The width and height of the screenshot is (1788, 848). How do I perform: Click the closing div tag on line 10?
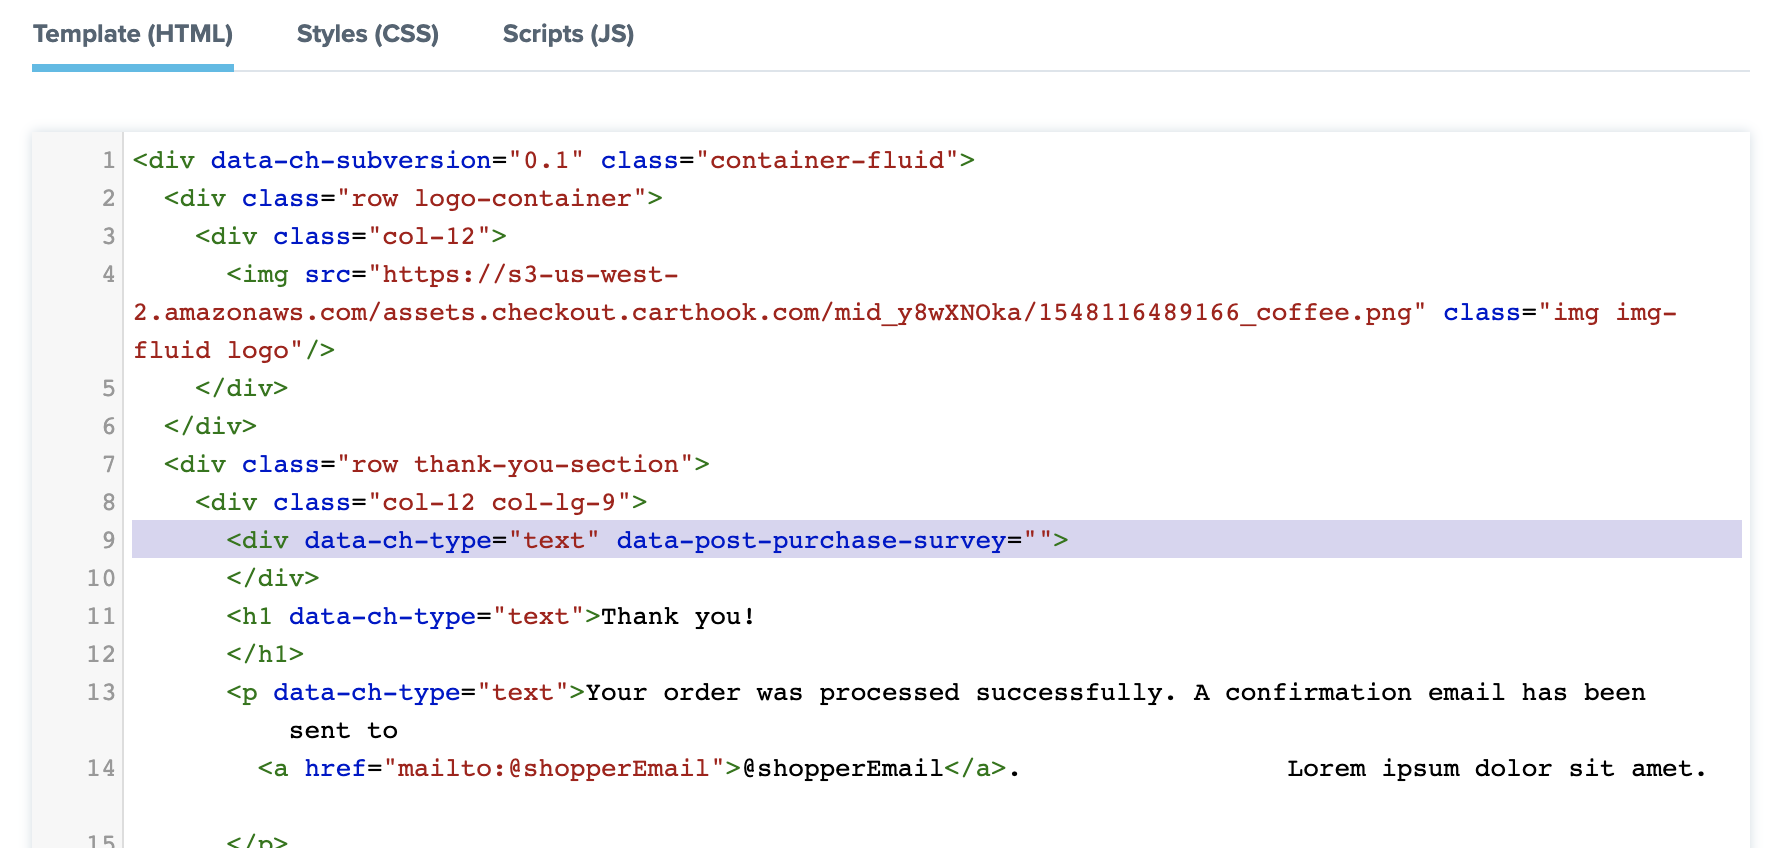tap(273, 578)
